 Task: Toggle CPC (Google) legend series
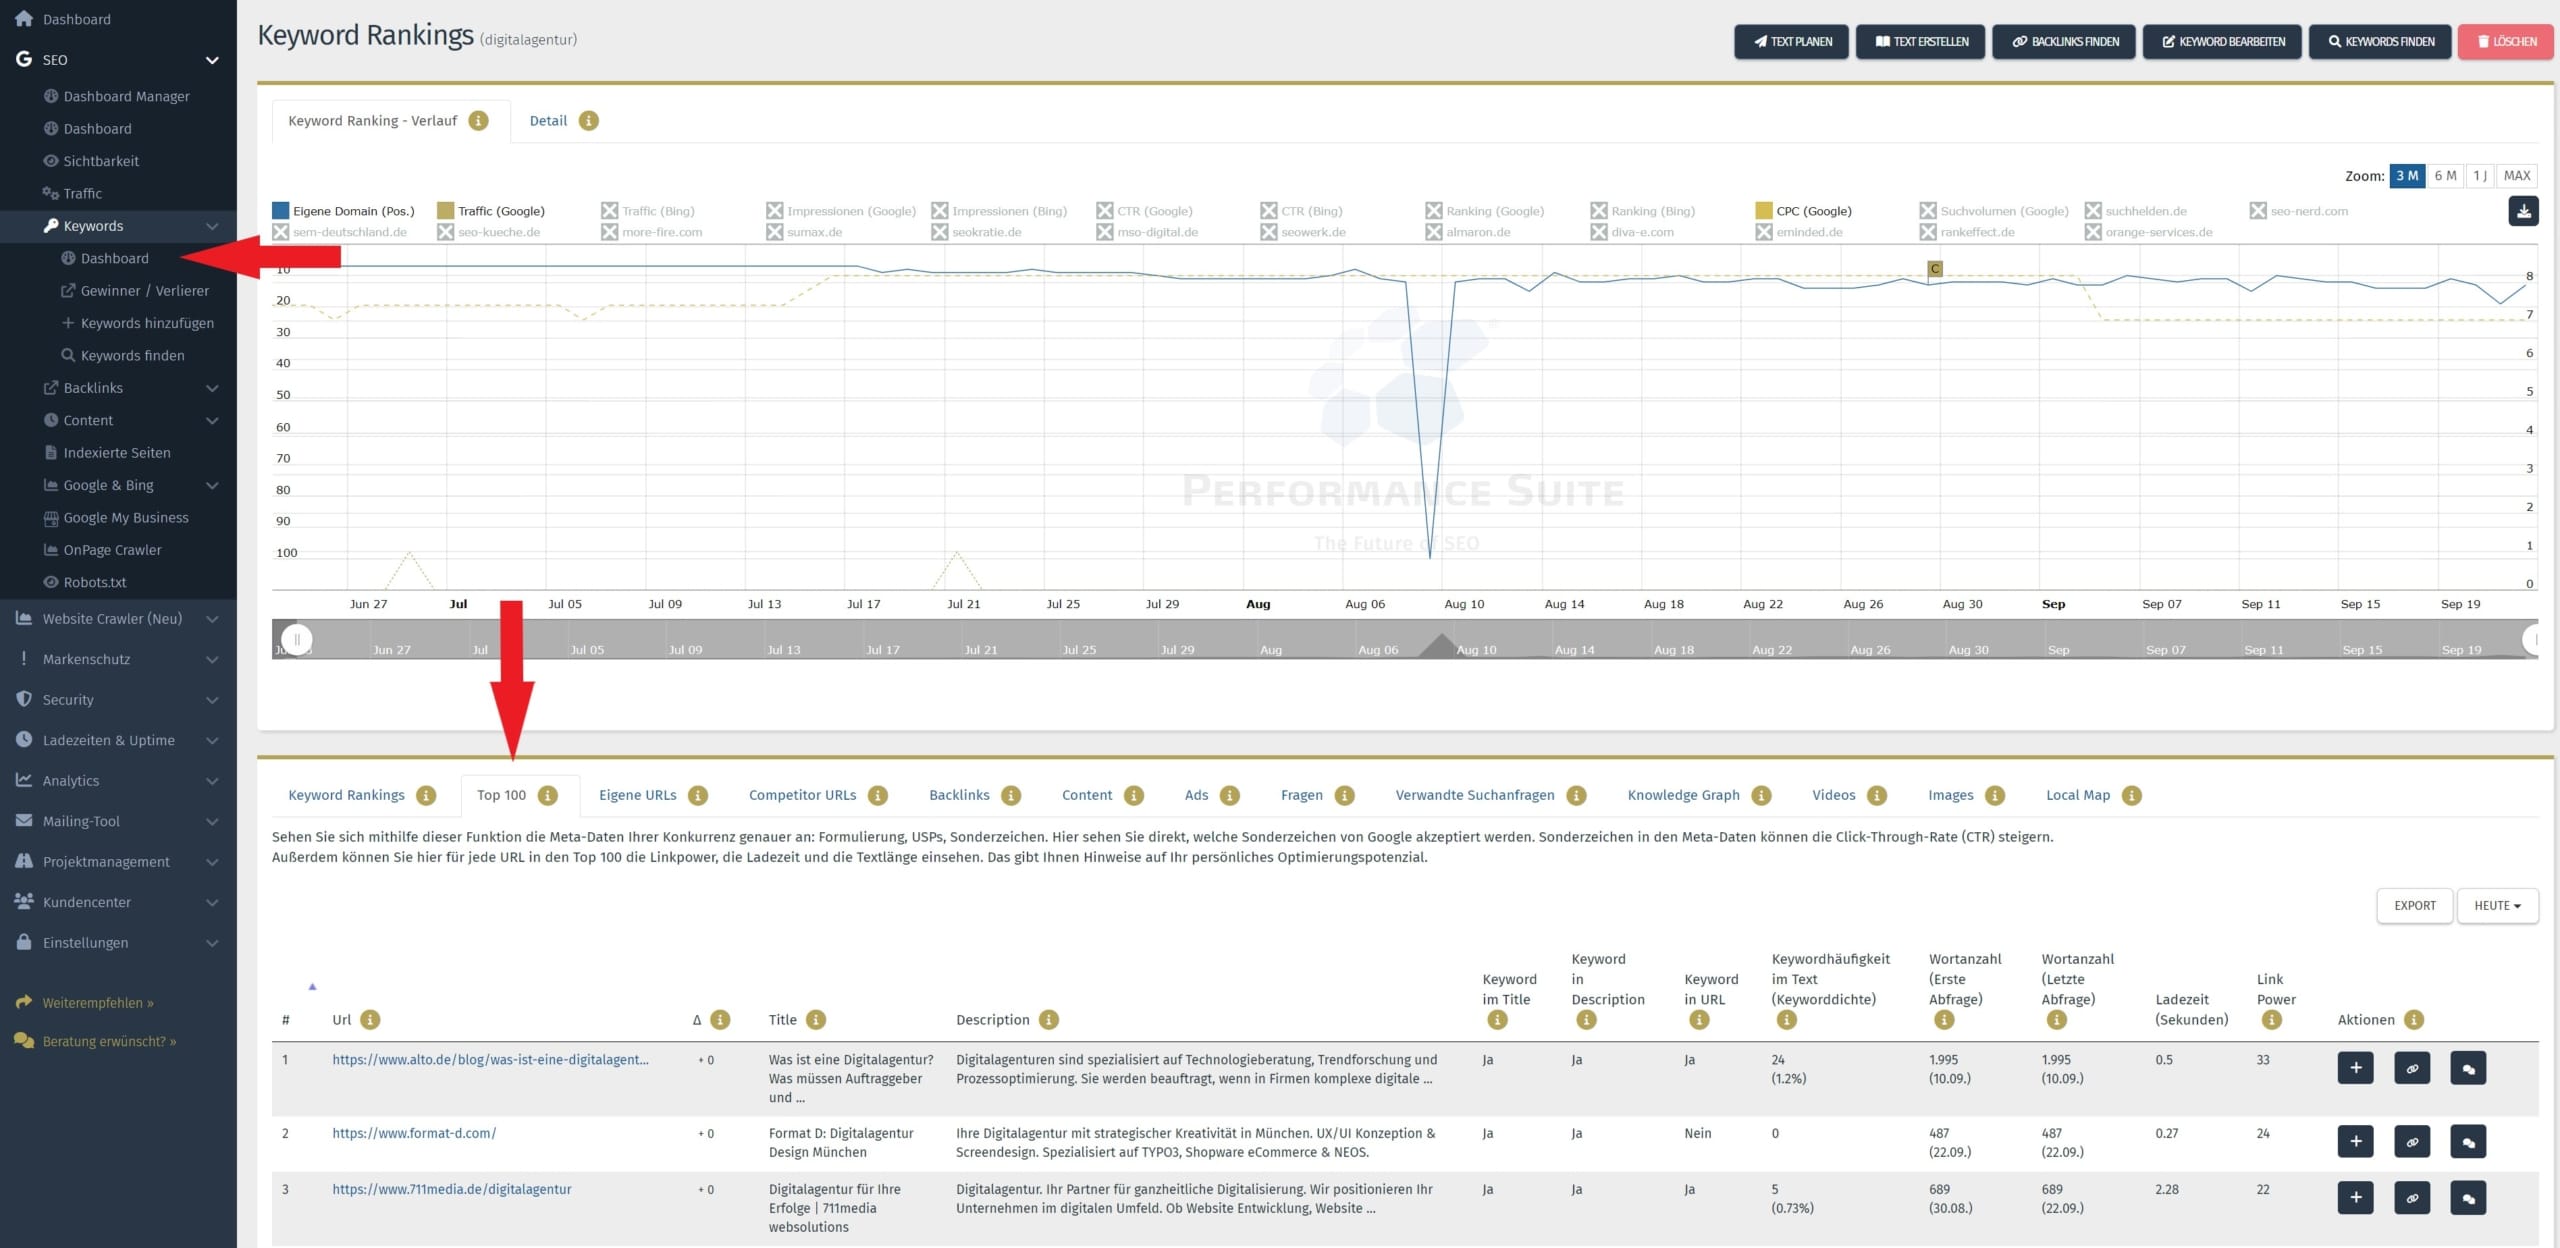pos(1804,211)
